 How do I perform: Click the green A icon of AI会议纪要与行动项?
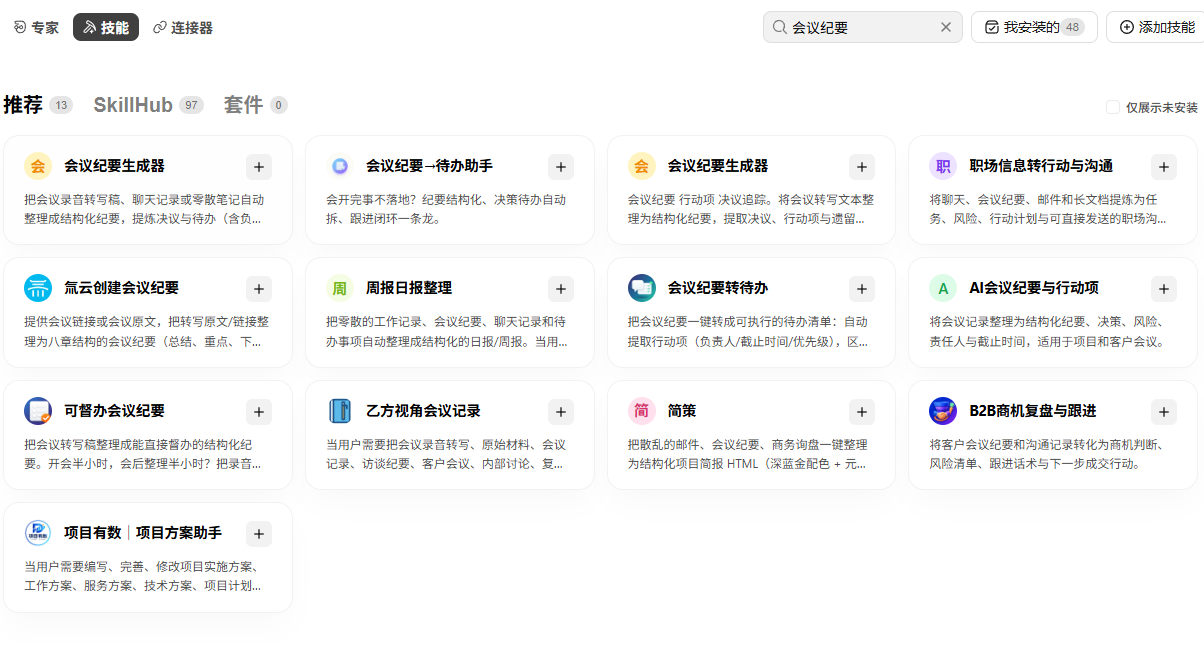click(x=943, y=288)
